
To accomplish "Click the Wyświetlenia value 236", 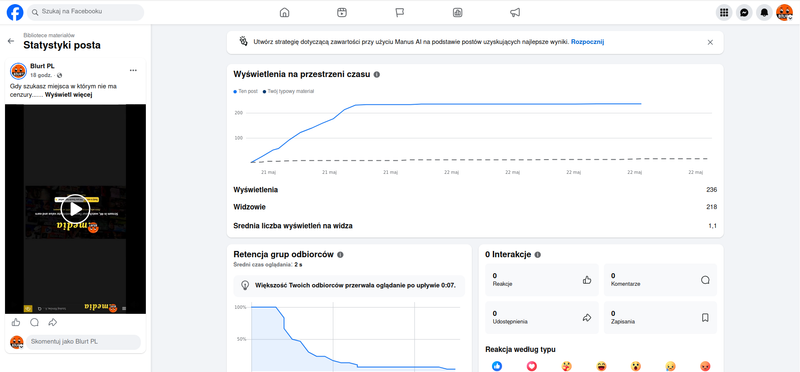I will 712,190.
